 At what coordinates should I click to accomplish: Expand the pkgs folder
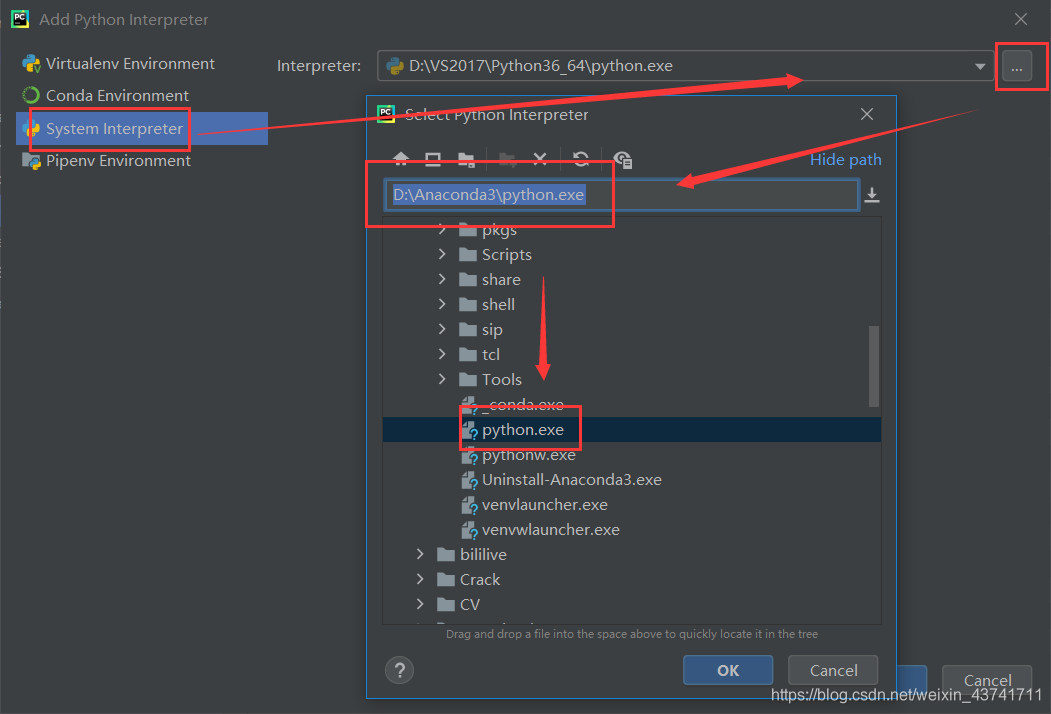pos(442,229)
